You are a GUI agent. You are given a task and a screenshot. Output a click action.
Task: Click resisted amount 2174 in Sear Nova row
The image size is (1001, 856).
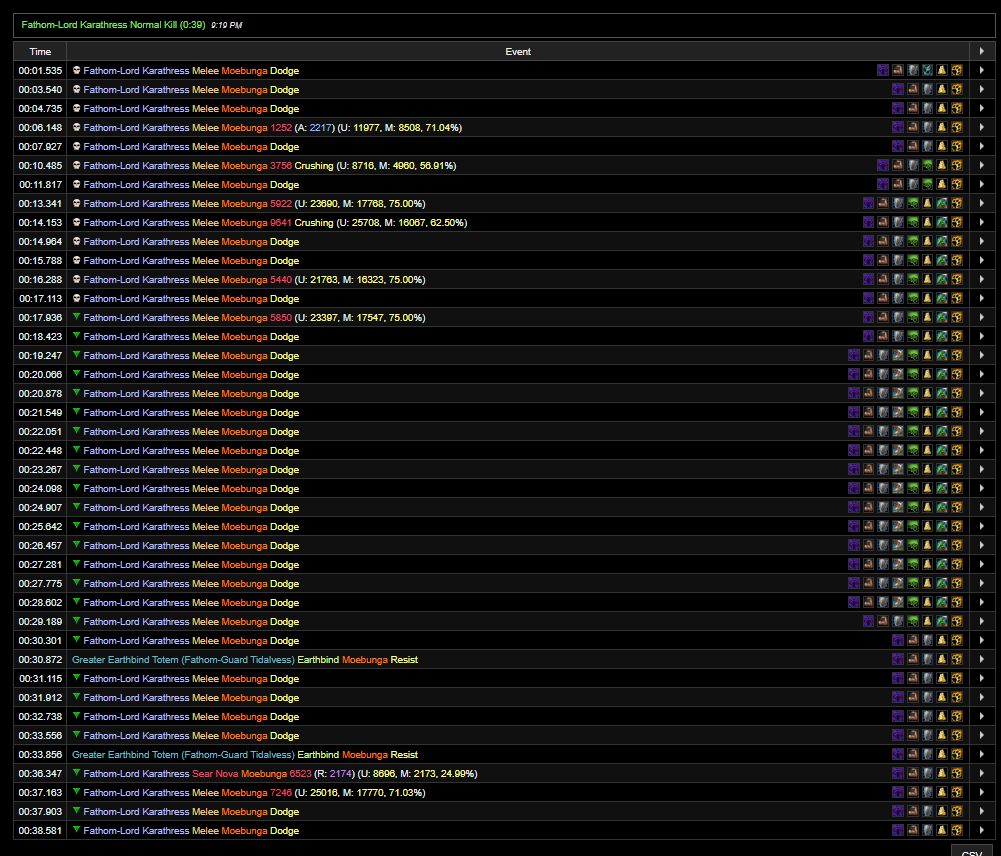point(340,774)
